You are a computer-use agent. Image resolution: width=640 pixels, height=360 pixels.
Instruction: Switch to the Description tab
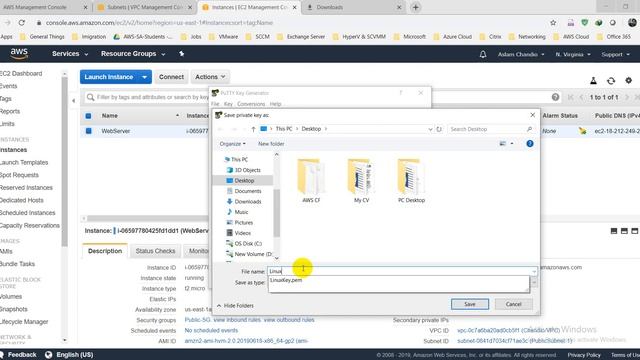click(x=105, y=251)
